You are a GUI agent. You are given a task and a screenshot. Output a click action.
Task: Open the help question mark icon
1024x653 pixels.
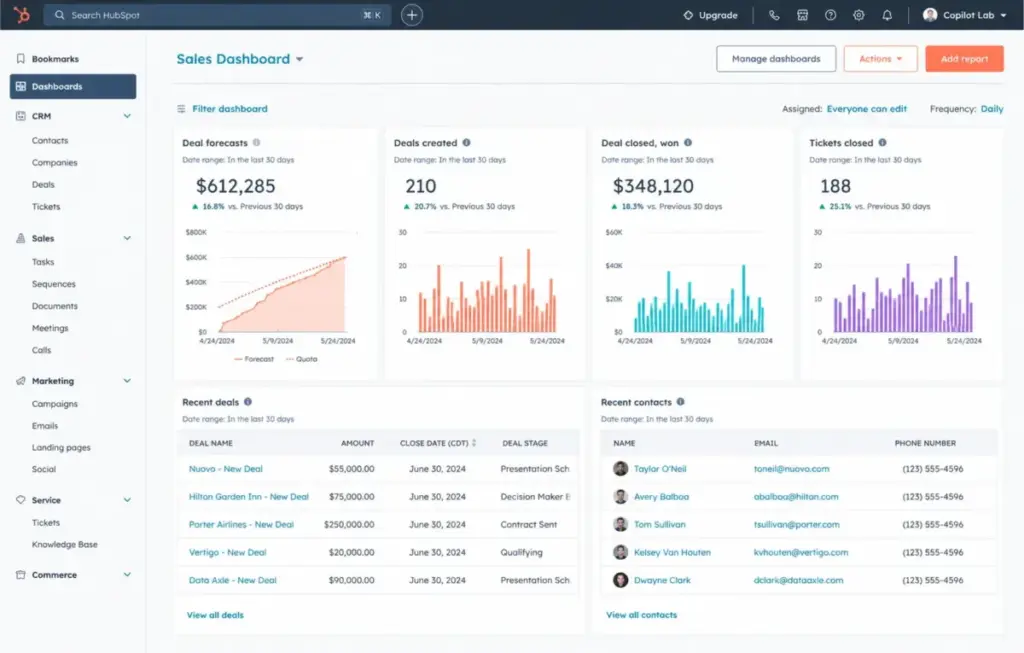tap(830, 15)
